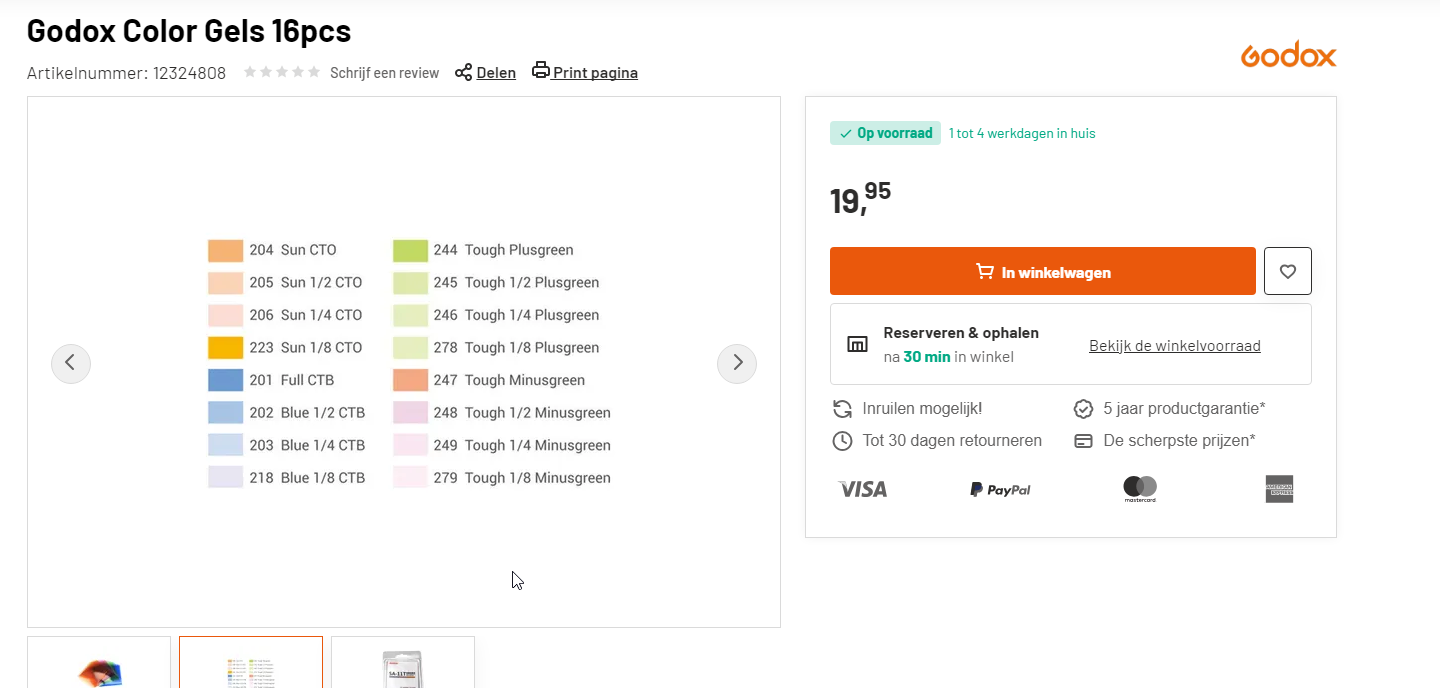Open Bekijk de winkelvoorraad link
This screenshot has height=688, width=1440.
[1174, 346]
